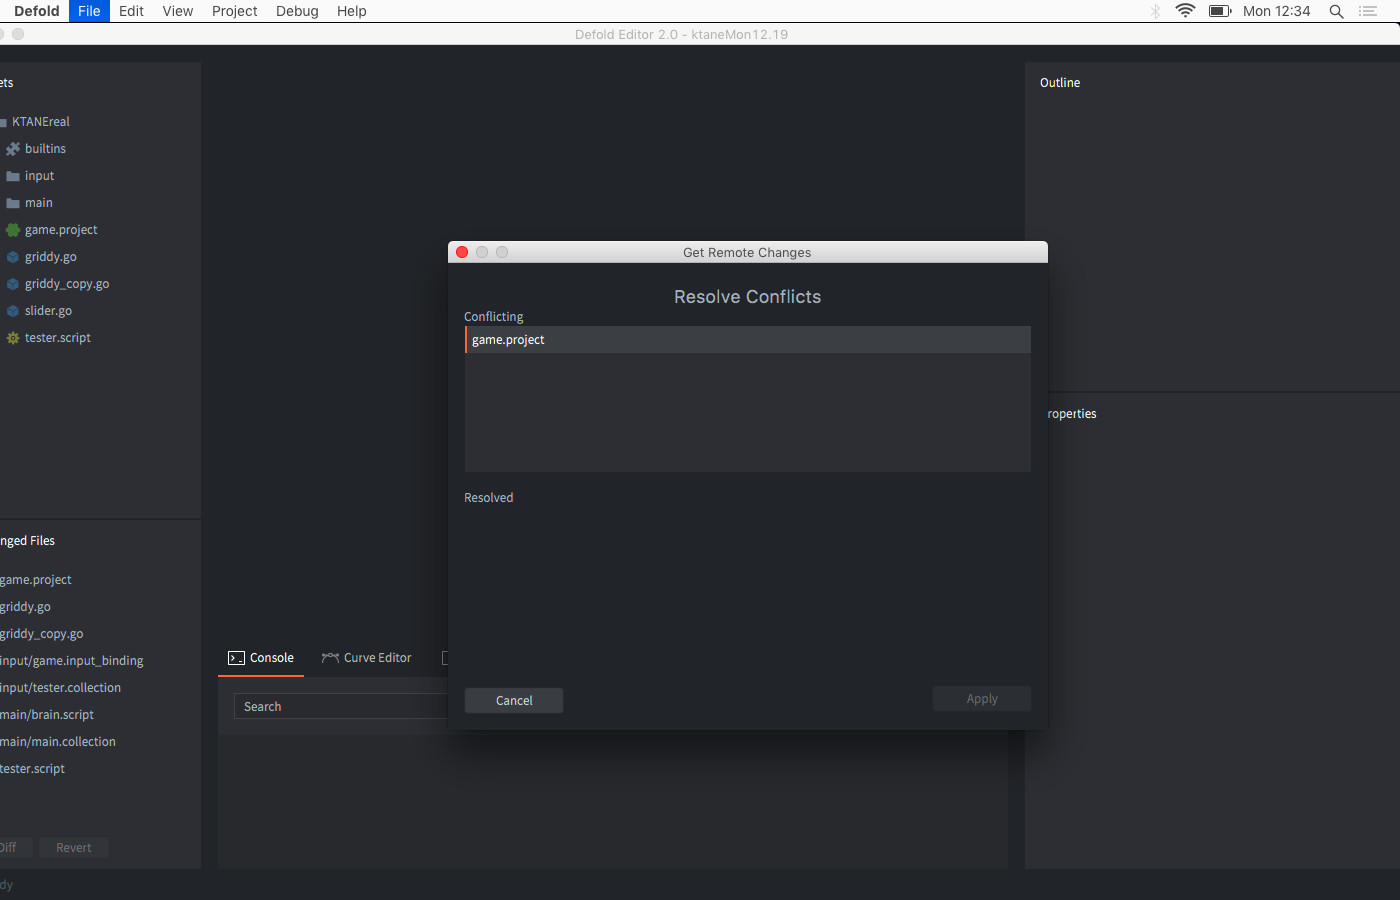Click the griddy.go game object icon

coord(13,257)
